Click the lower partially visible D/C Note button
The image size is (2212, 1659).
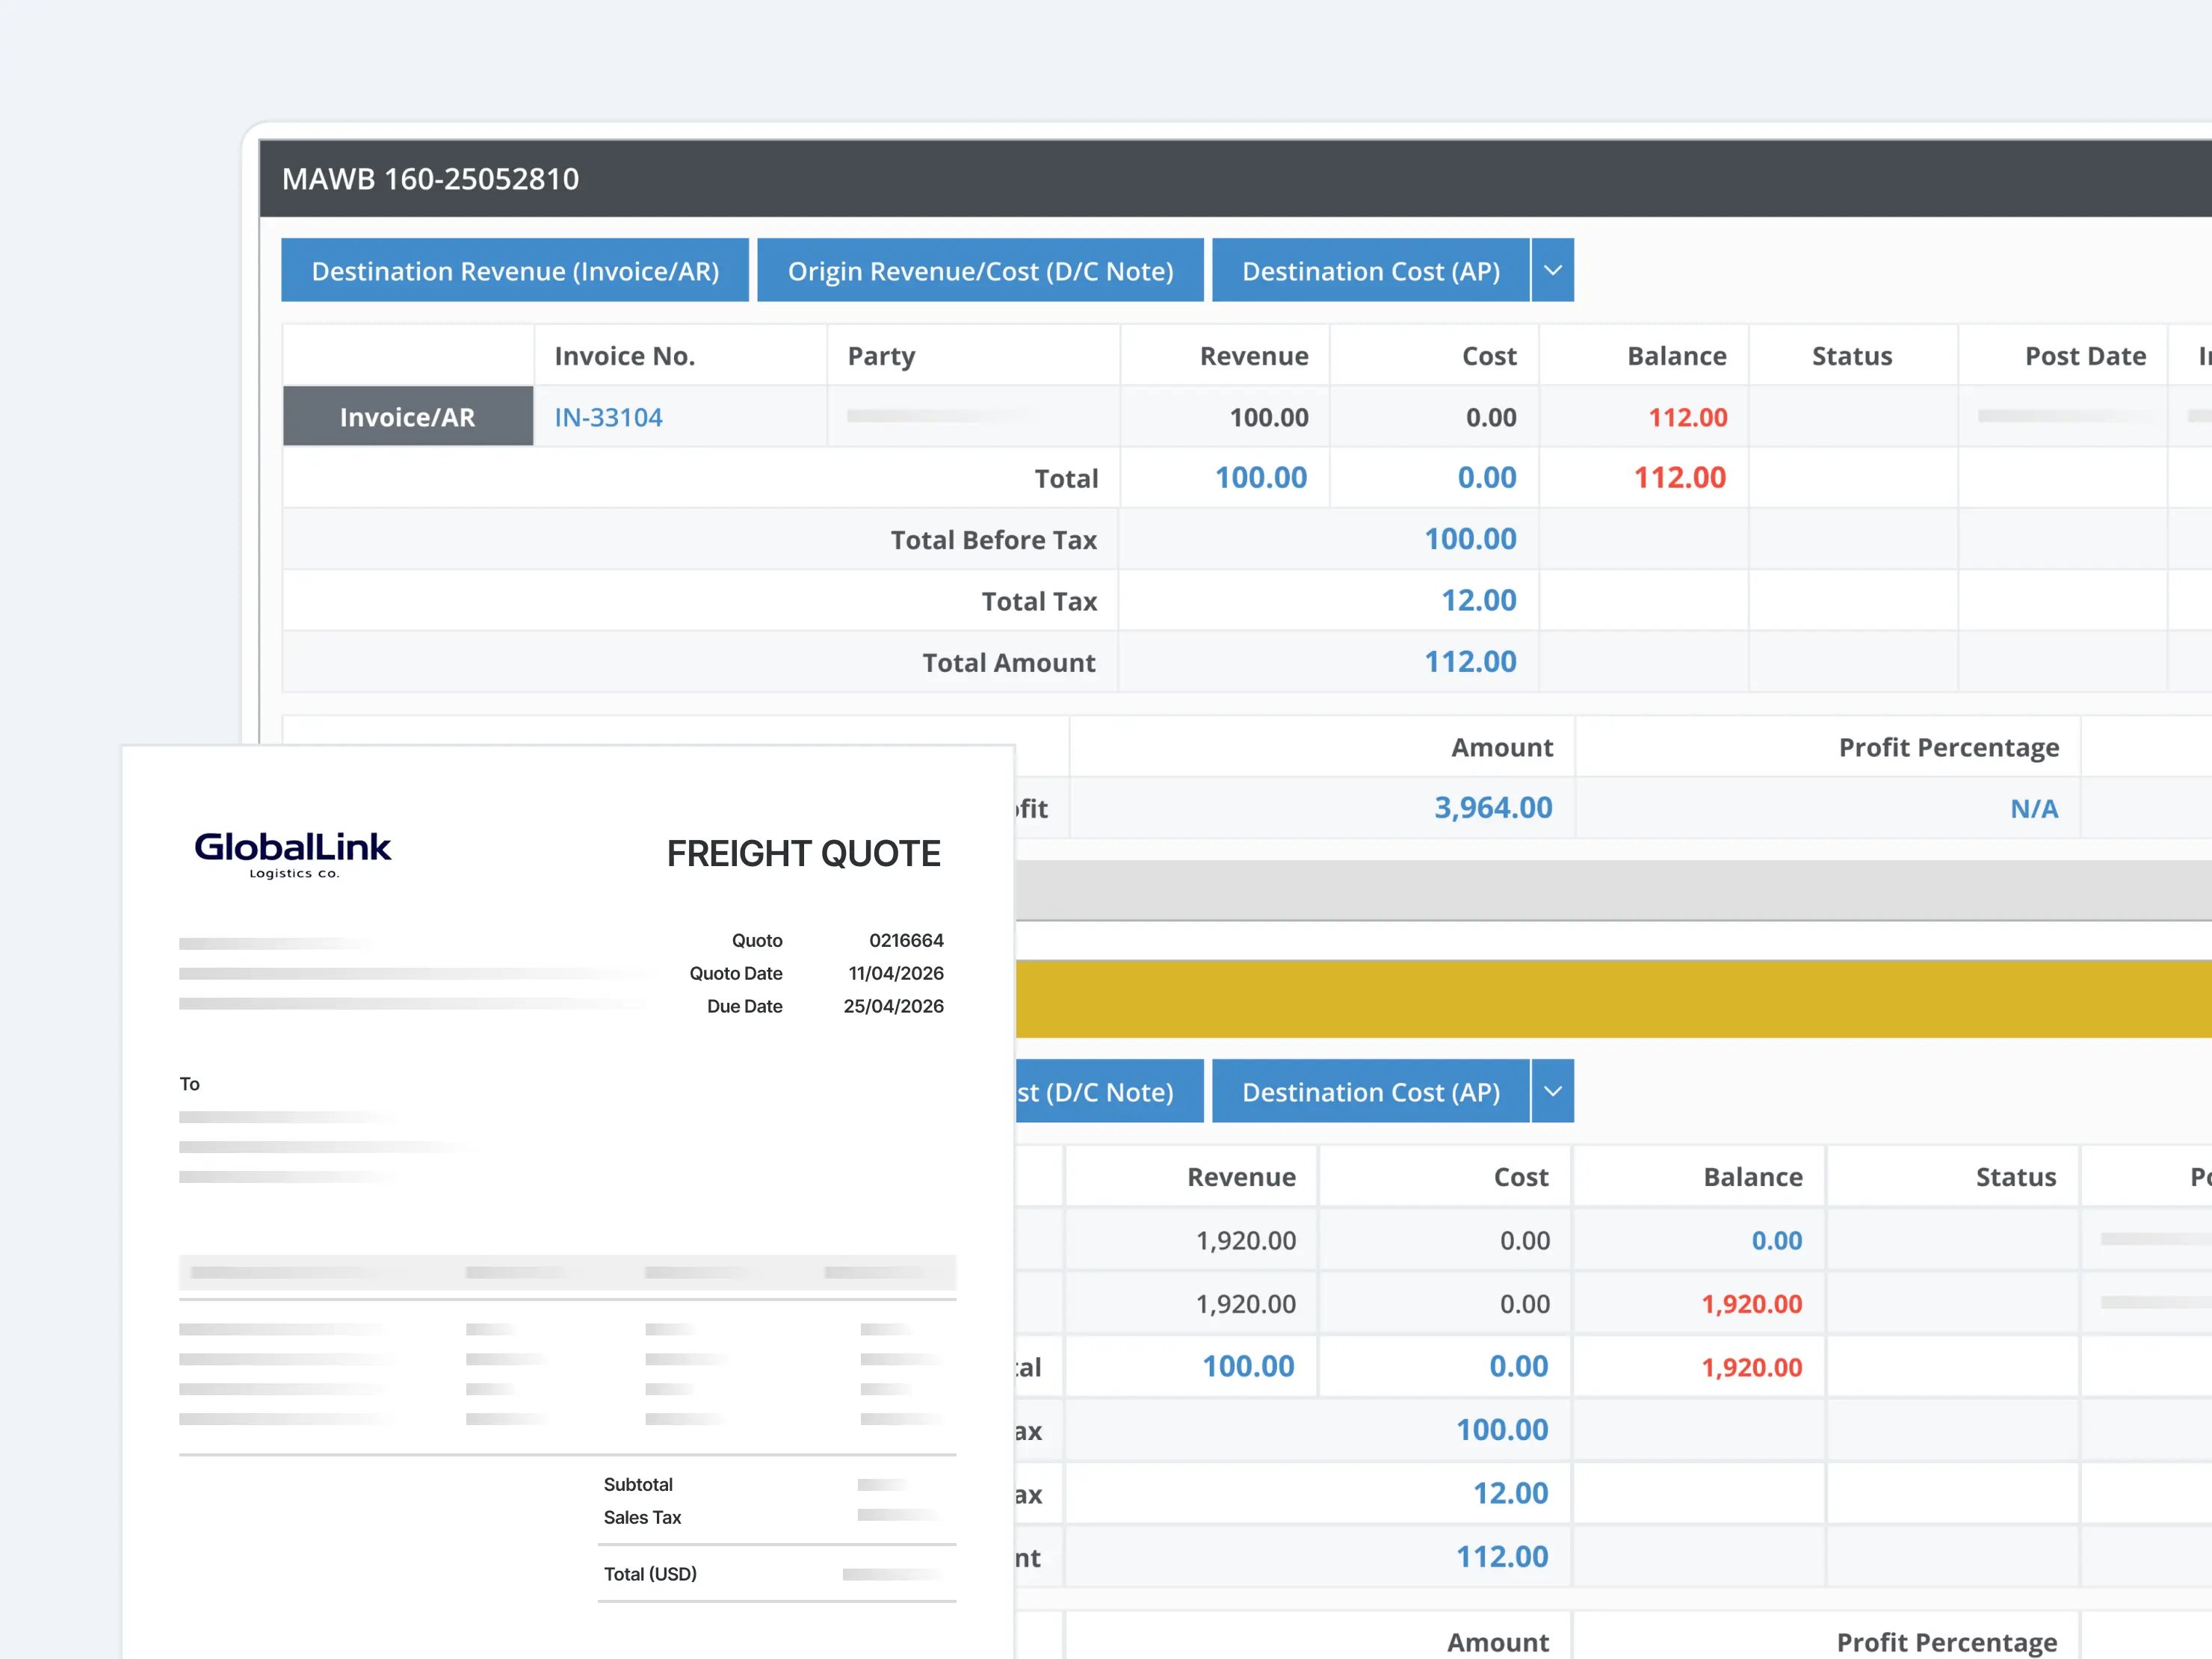(1108, 1091)
